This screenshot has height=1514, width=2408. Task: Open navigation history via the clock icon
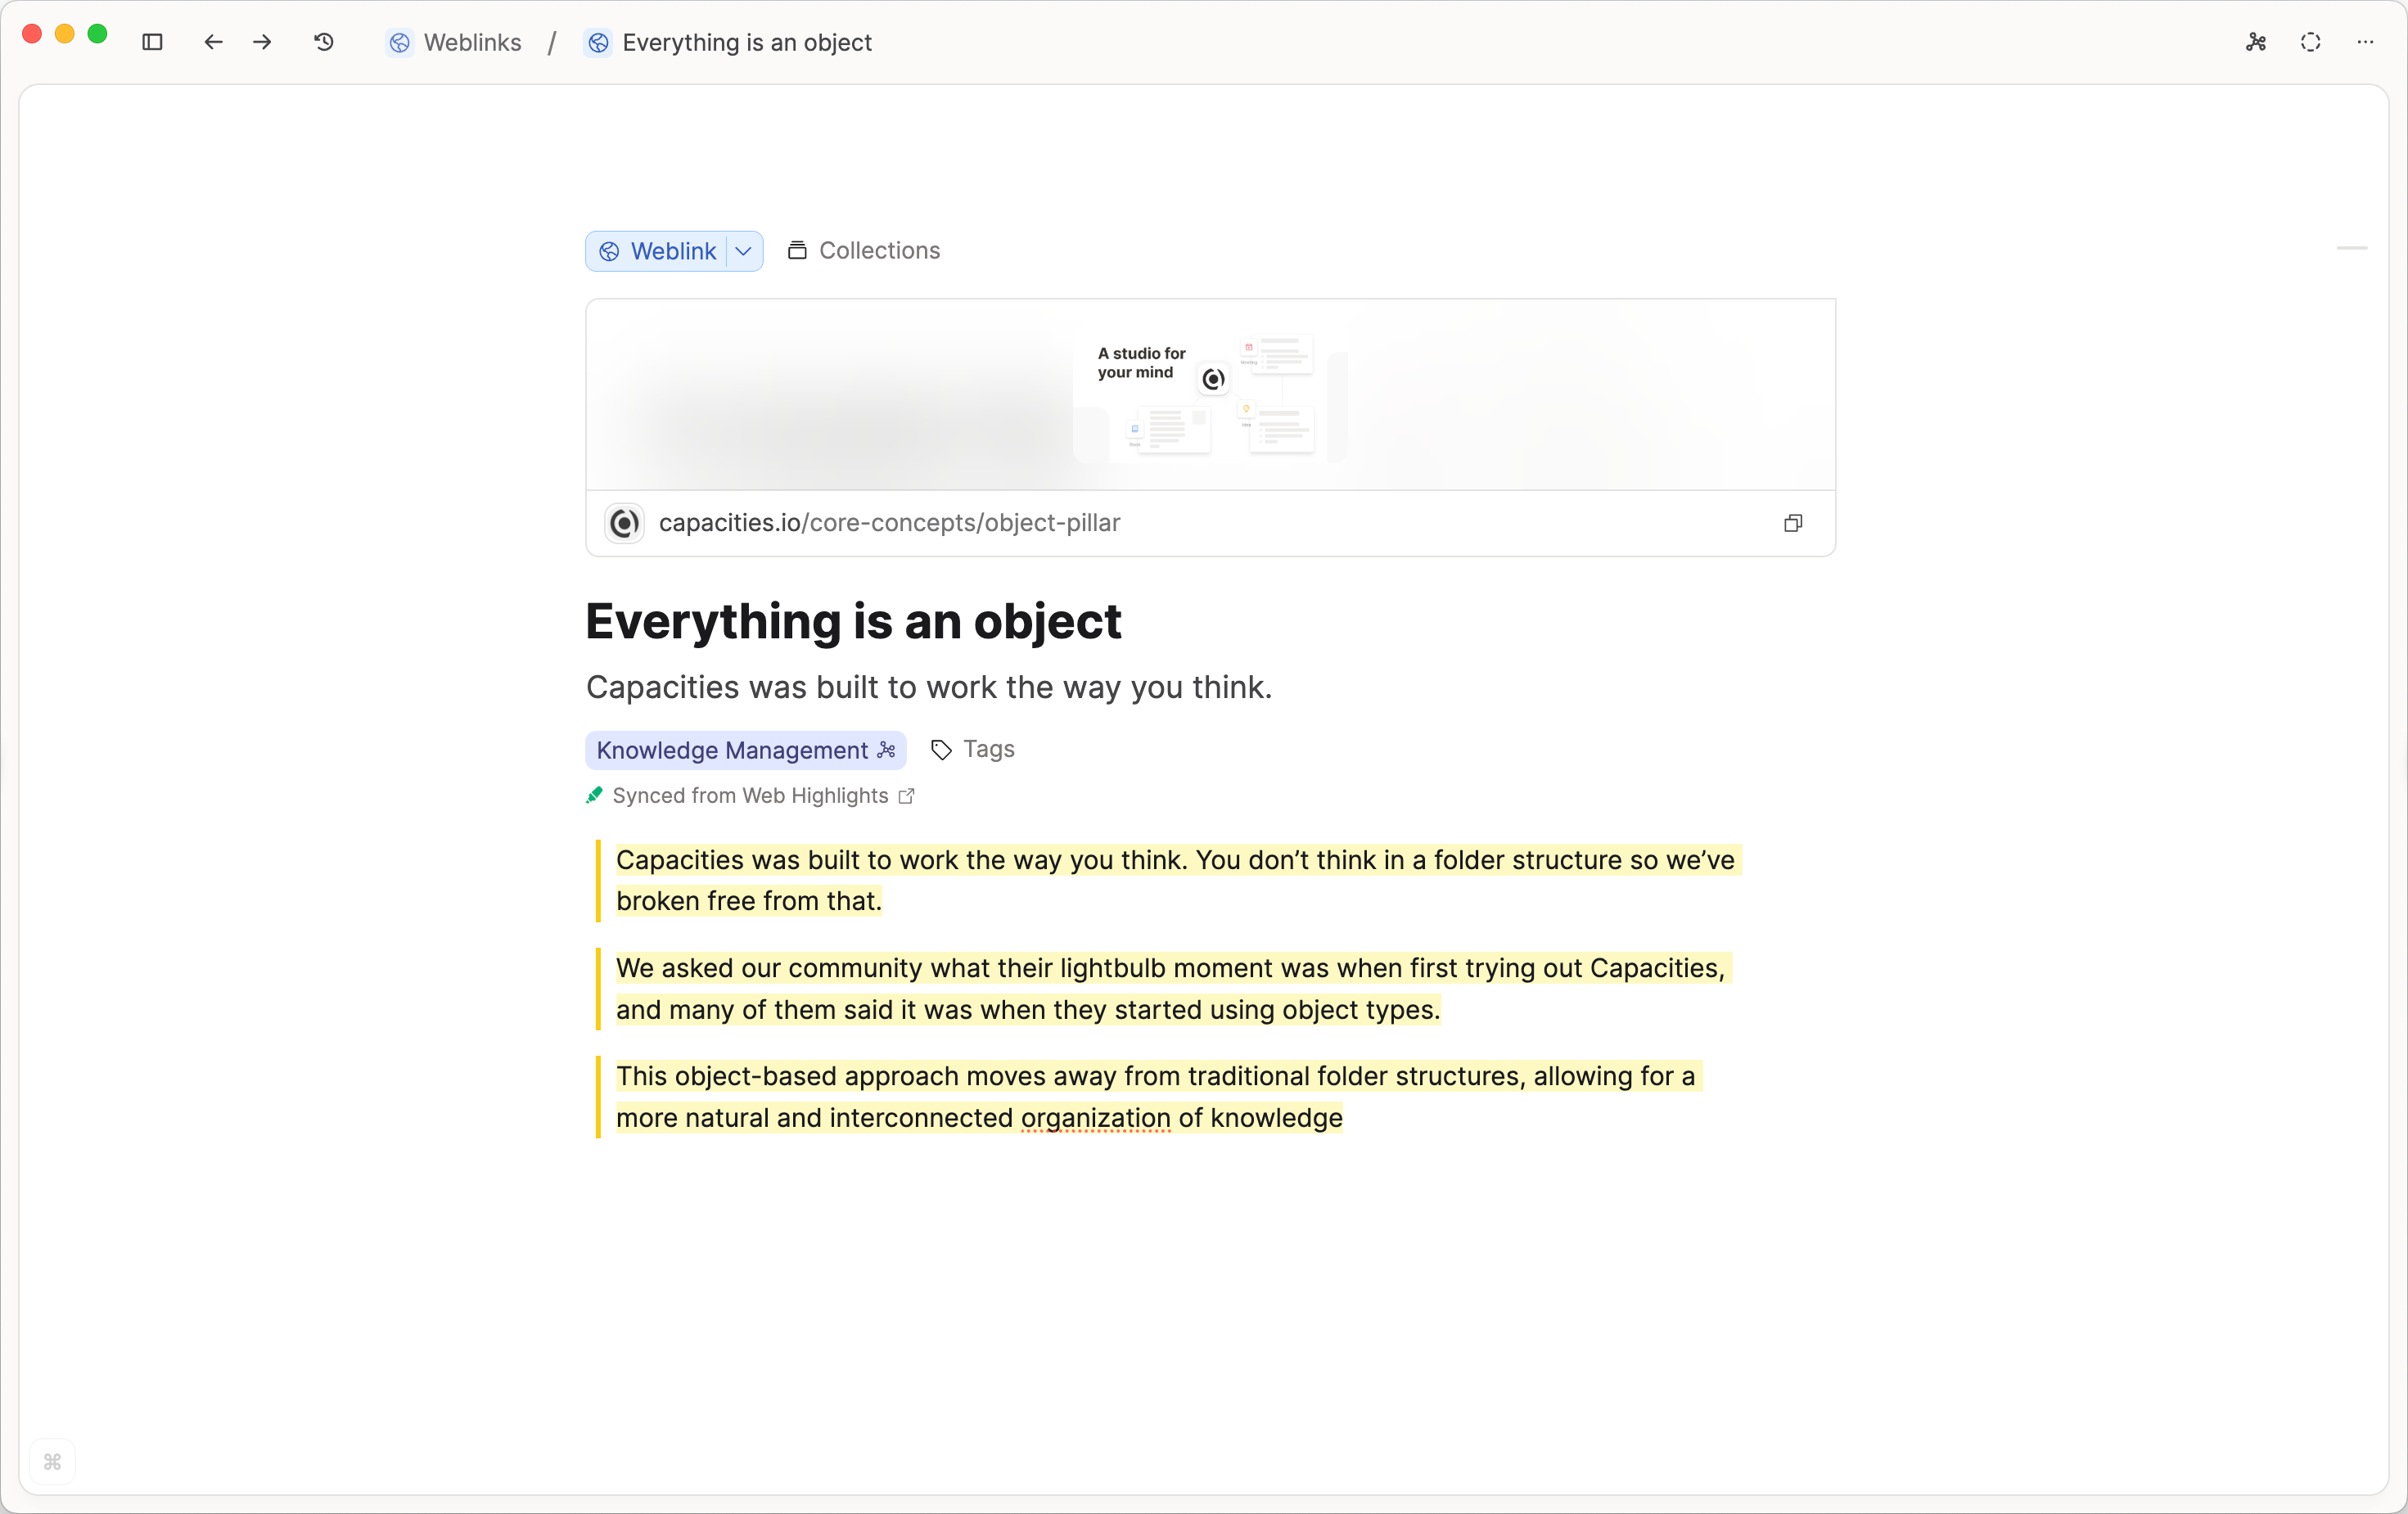pos(322,42)
